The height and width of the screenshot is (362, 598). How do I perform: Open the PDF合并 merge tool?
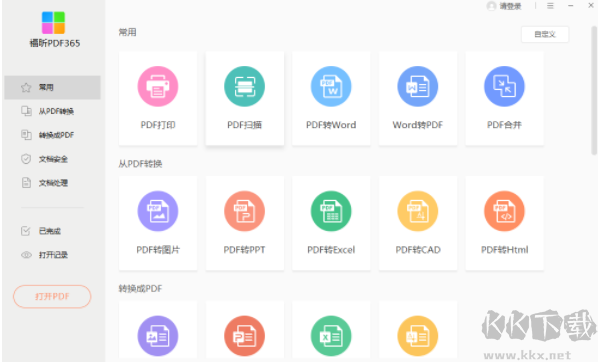pyautogui.click(x=504, y=98)
